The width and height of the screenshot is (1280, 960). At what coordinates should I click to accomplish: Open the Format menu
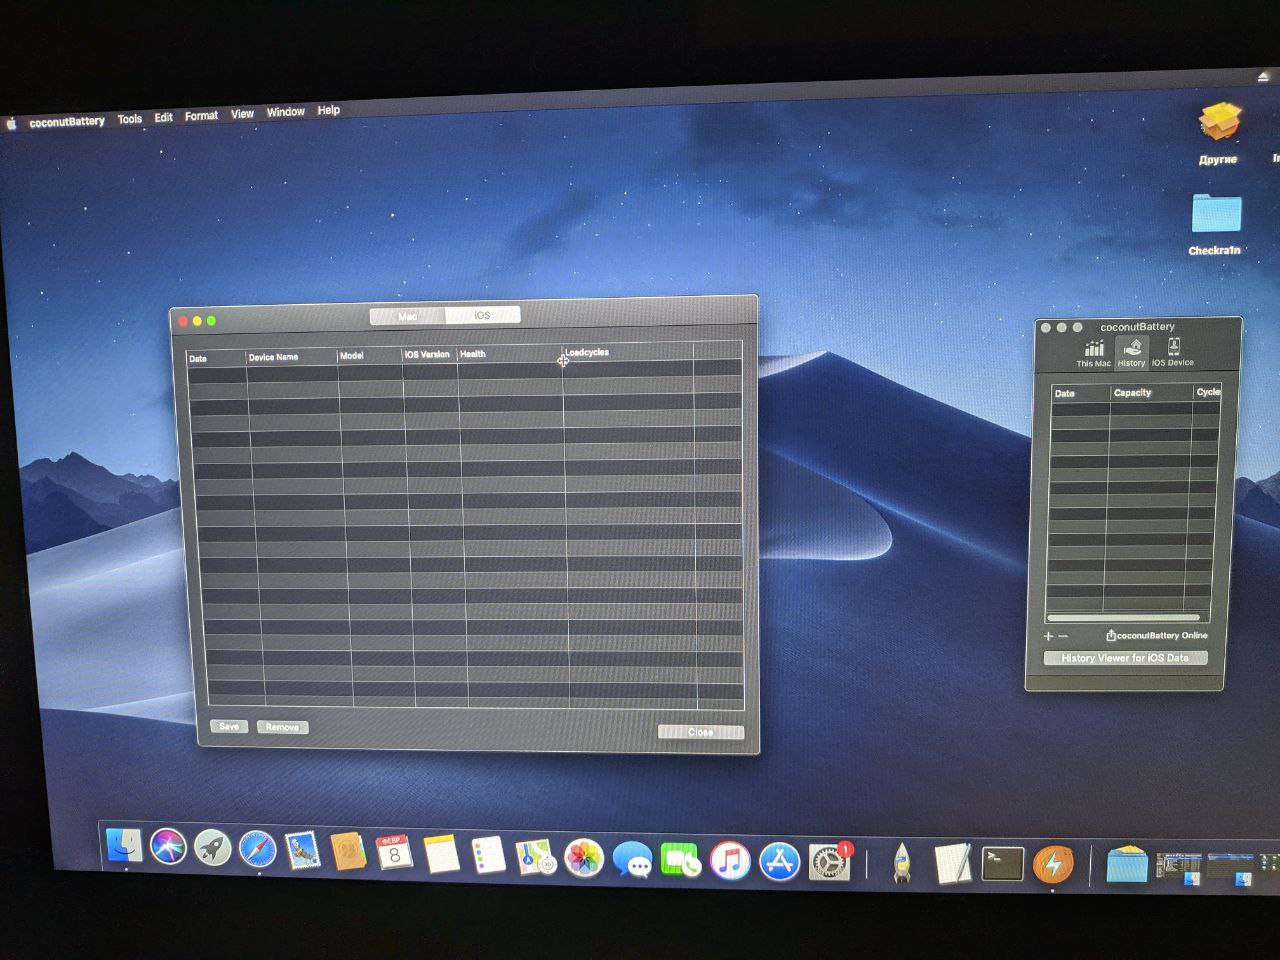[201, 116]
